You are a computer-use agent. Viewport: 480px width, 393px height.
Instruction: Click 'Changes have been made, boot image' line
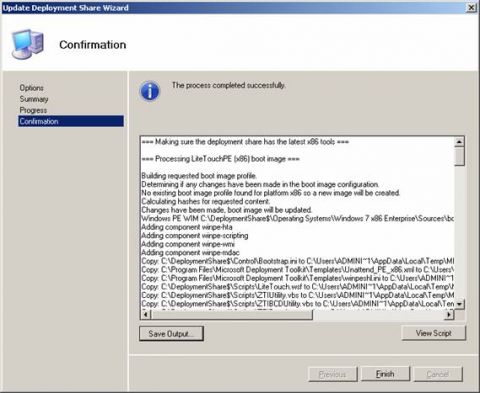pos(227,210)
